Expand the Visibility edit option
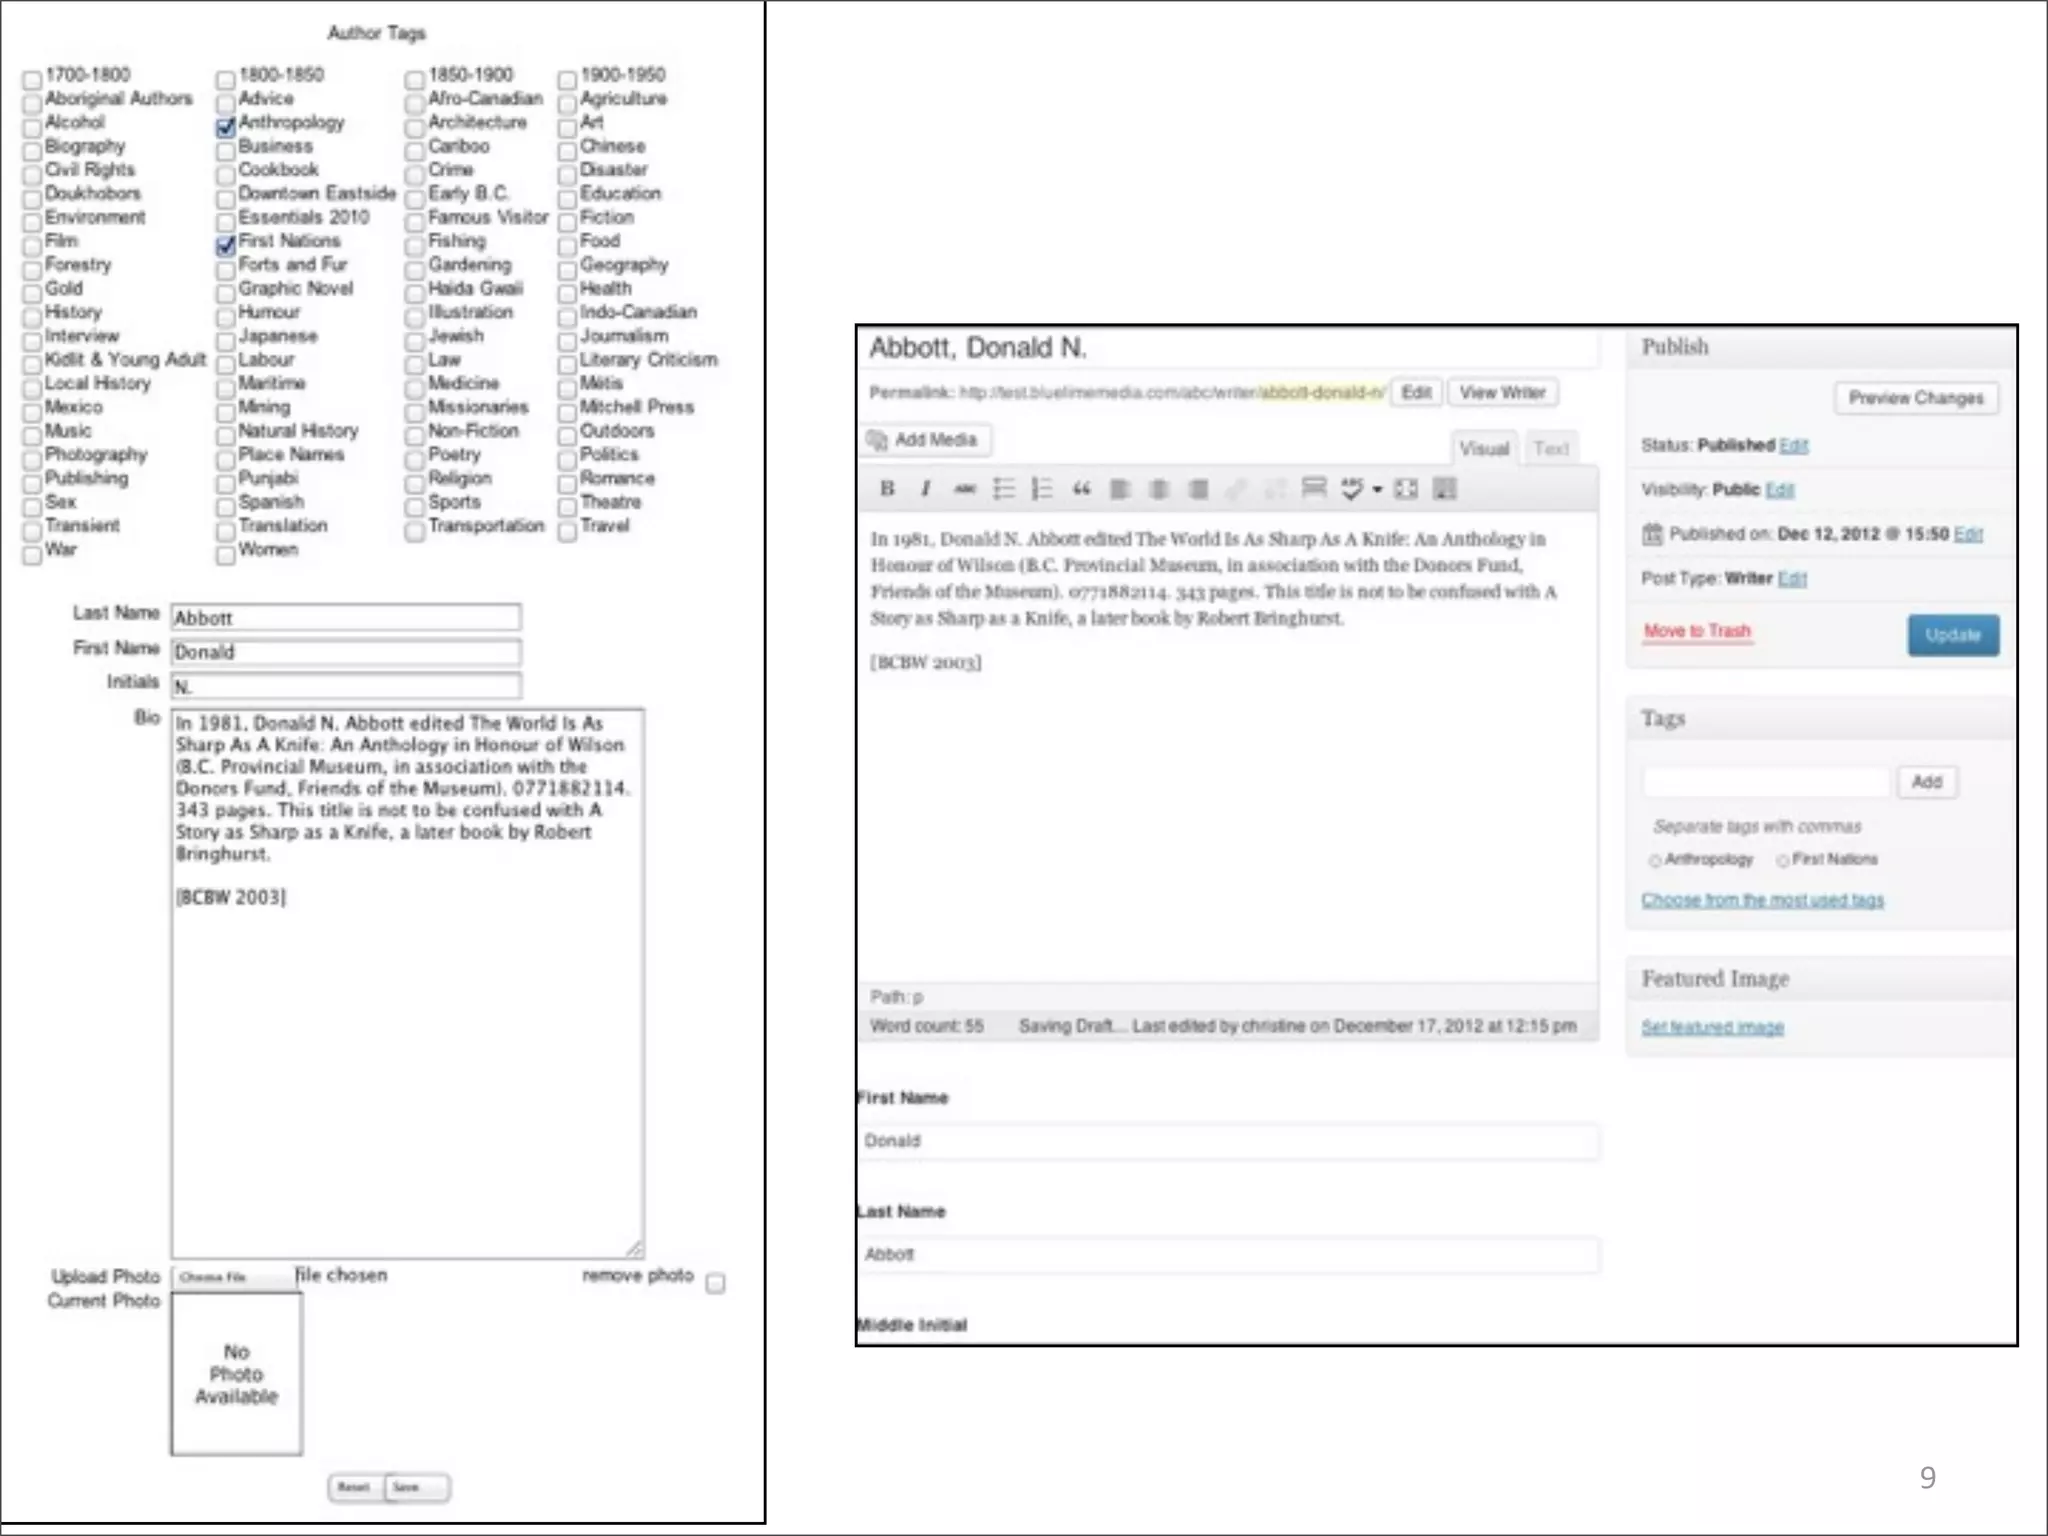Image resolution: width=2048 pixels, height=1536 pixels. [x=1780, y=489]
